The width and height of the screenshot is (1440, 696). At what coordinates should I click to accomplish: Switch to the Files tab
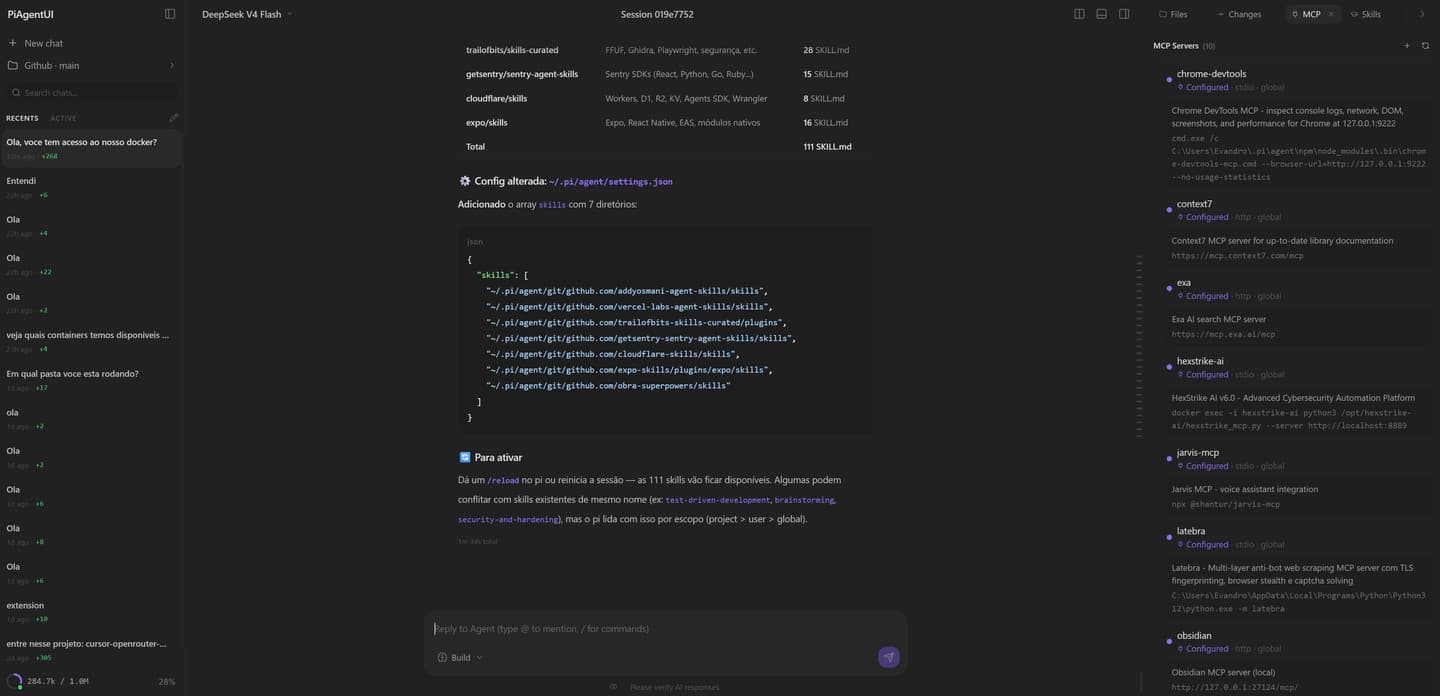click(x=1173, y=14)
